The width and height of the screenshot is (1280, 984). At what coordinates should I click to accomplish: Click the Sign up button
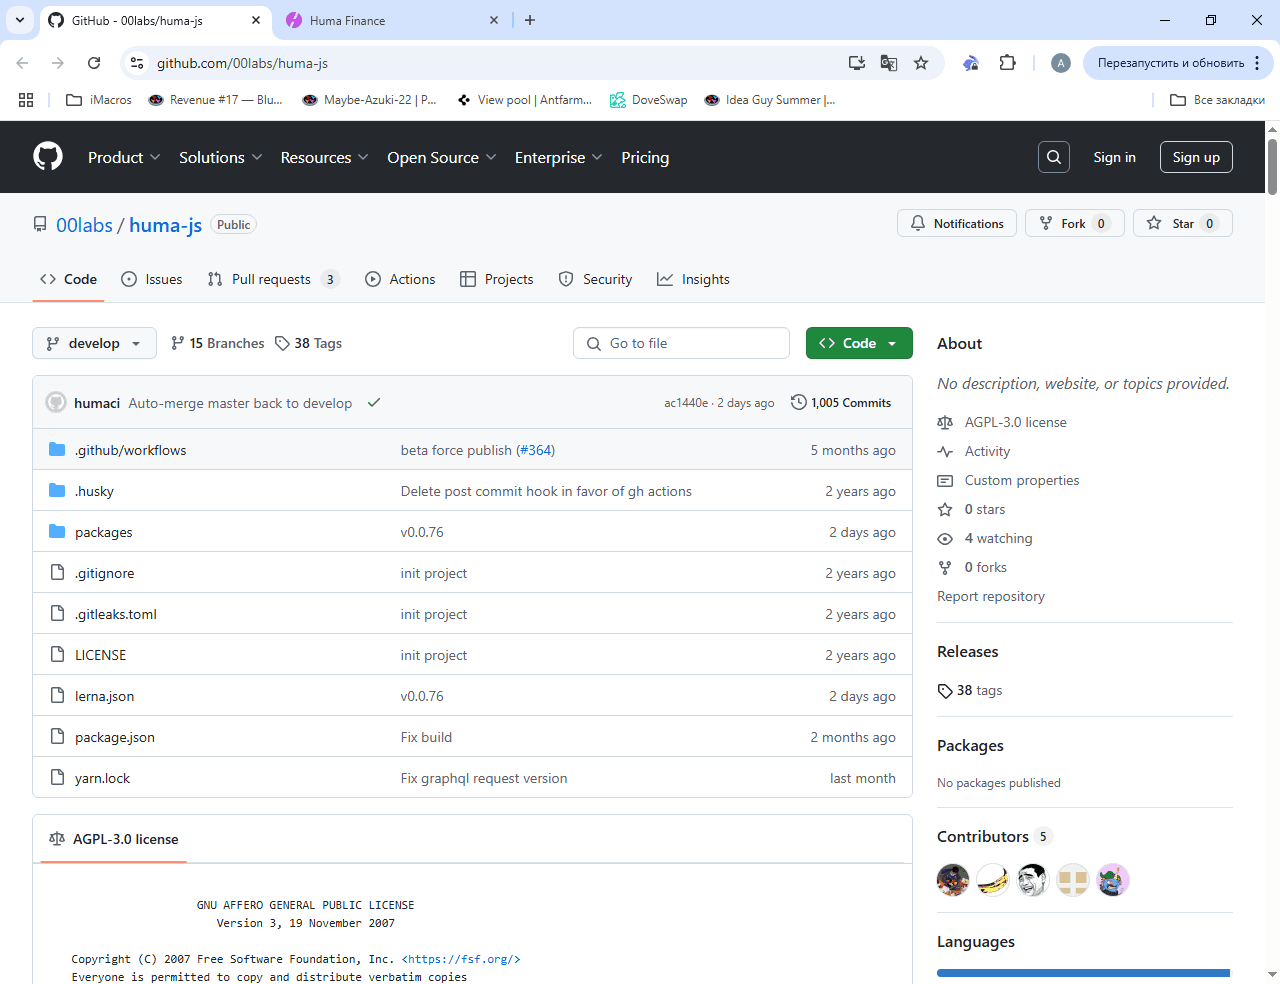pos(1196,157)
